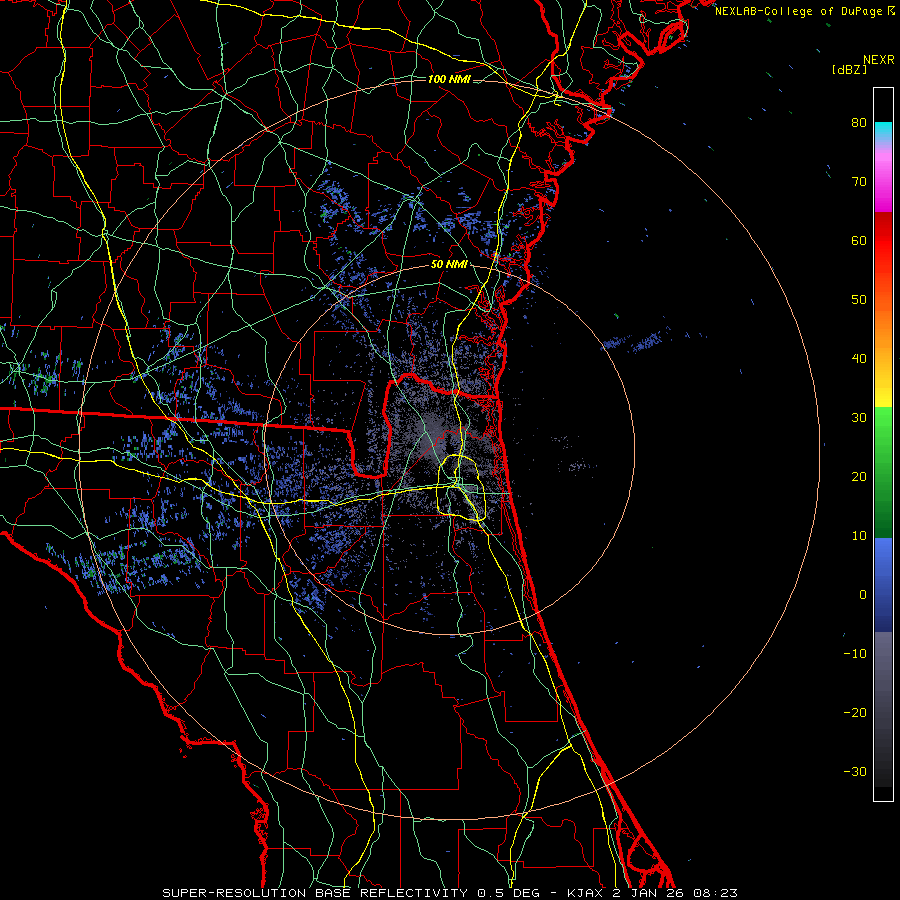The width and height of the screenshot is (900, 900).
Task: Click the -20 dBZ scale value
Action: click(x=855, y=713)
